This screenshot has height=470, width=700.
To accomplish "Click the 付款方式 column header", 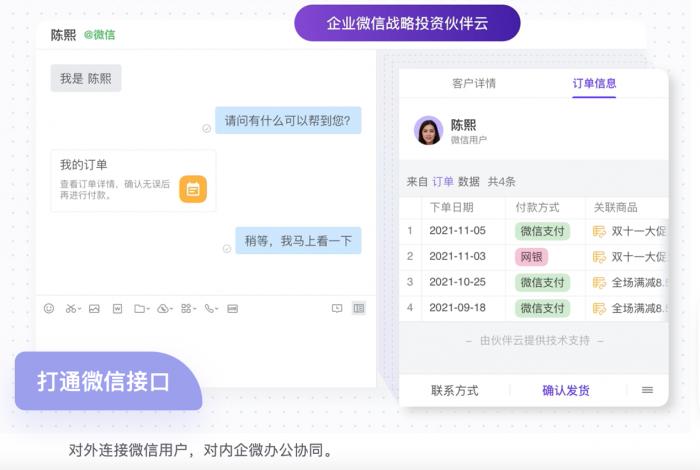I will 537,208.
